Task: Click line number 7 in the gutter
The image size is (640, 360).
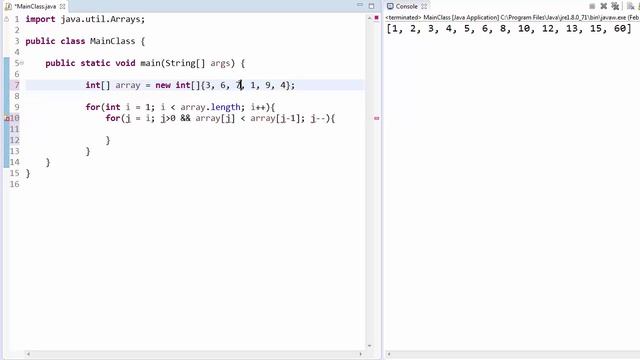Action: (x=17, y=85)
